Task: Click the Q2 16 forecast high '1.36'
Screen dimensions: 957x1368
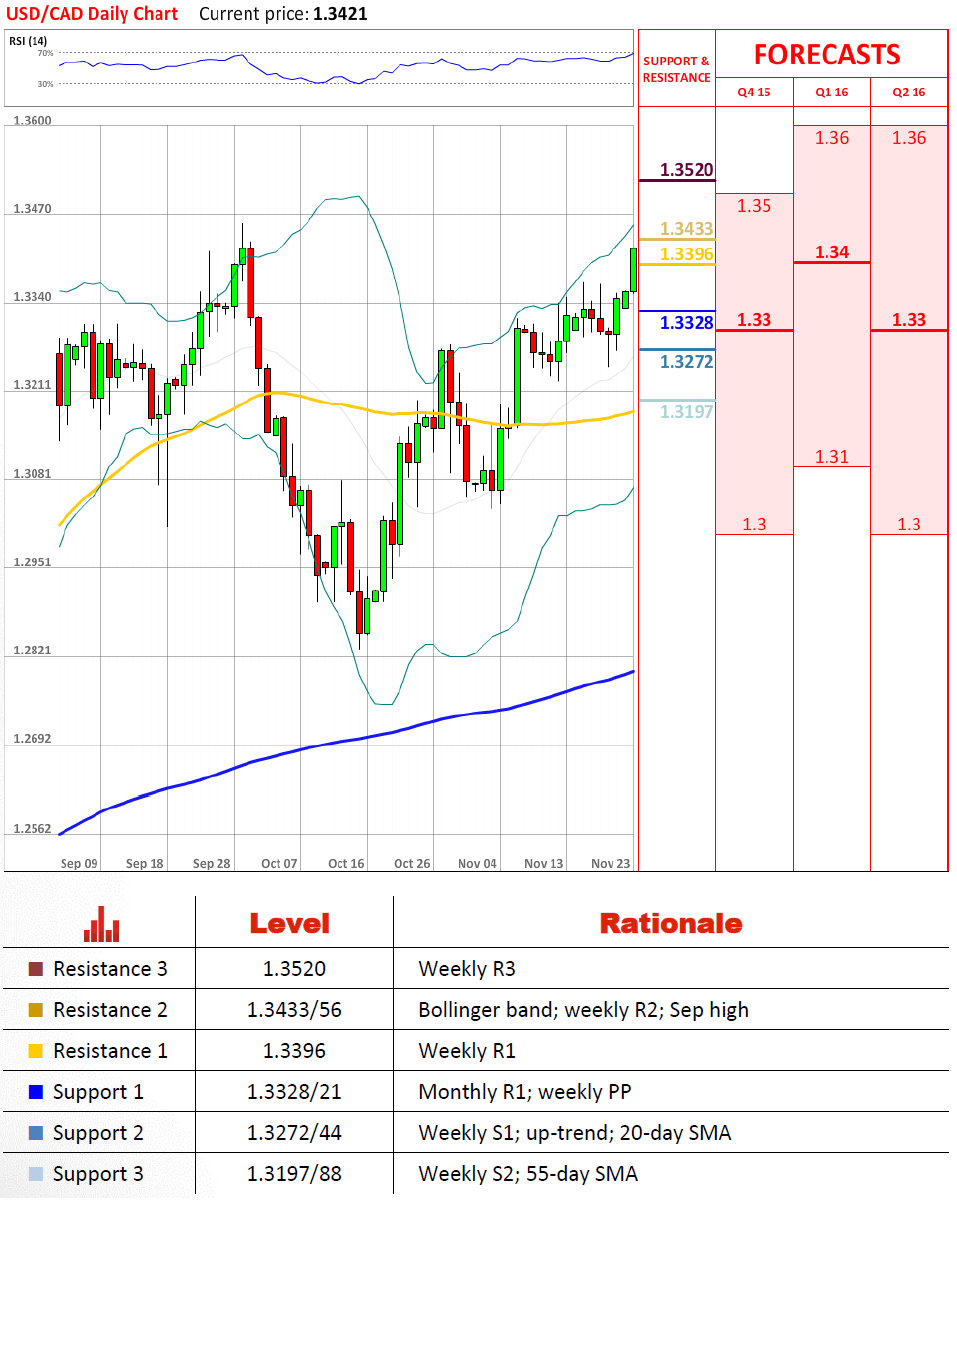Action: (x=909, y=138)
